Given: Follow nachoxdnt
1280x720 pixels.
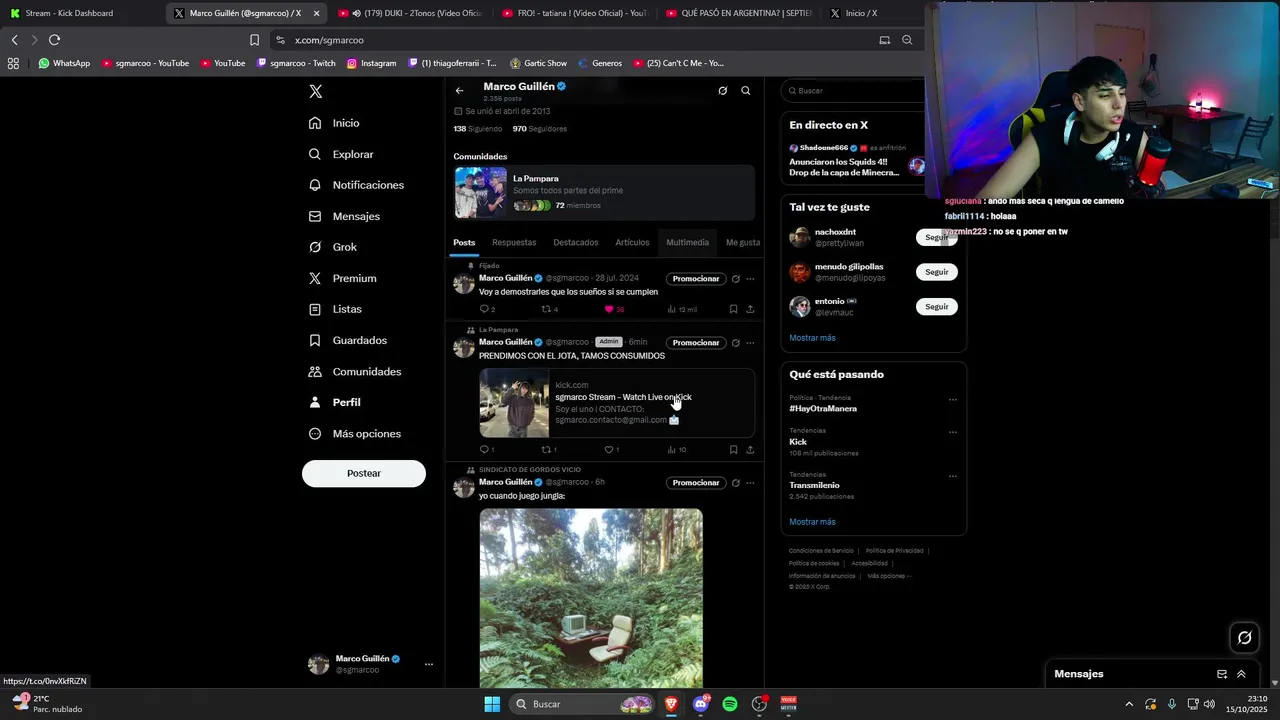Looking at the screenshot, I should (x=936, y=238).
